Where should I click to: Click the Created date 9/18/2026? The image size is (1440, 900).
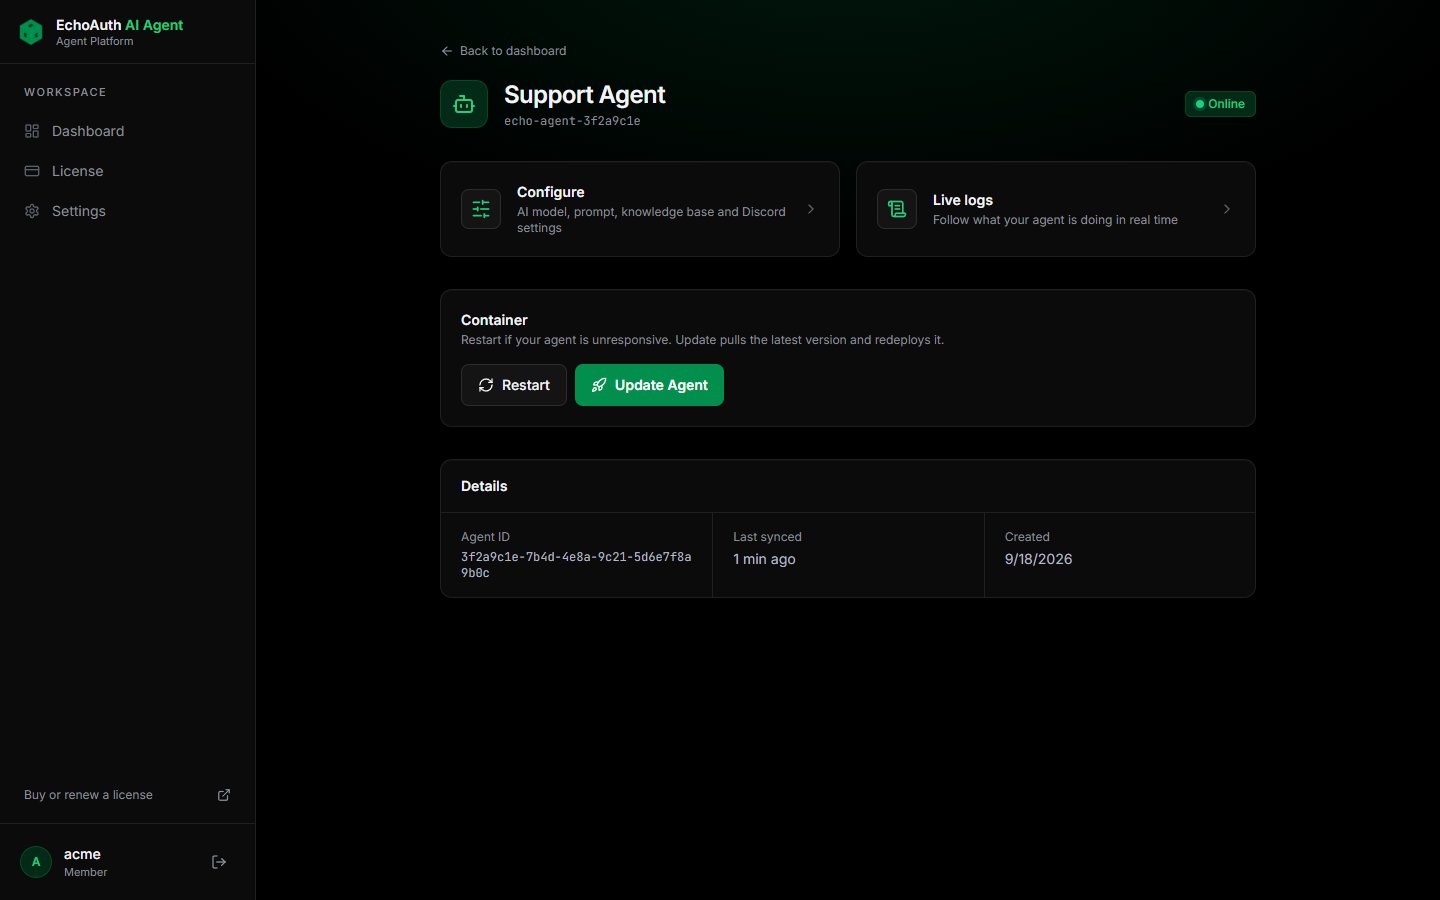click(1038, 559)
